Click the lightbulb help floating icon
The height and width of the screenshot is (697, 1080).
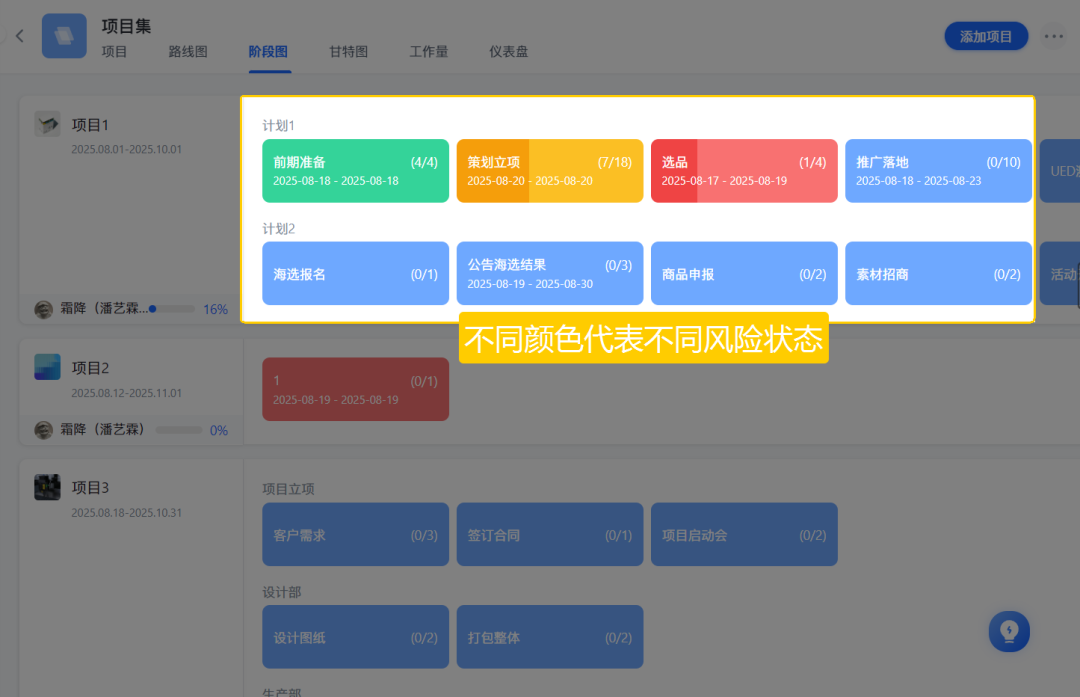tap(1009, 631)
